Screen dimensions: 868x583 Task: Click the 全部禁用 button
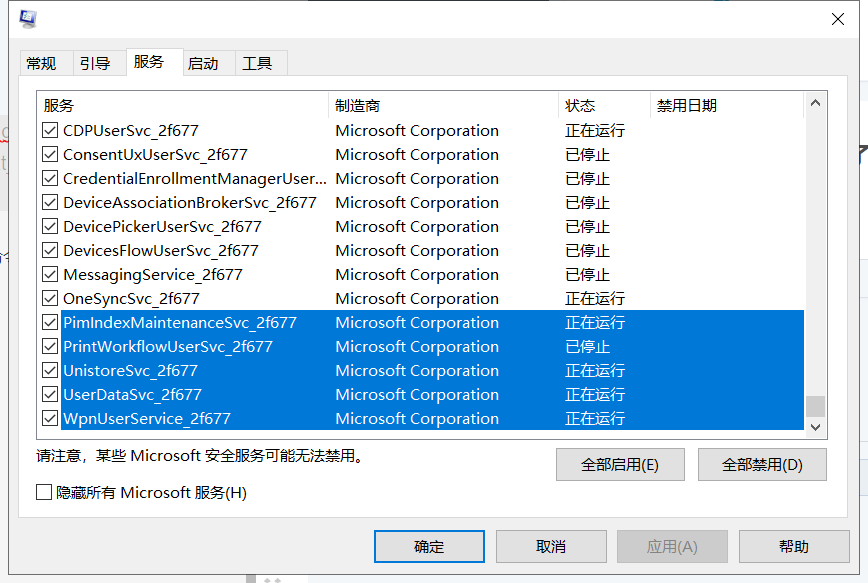762,464
